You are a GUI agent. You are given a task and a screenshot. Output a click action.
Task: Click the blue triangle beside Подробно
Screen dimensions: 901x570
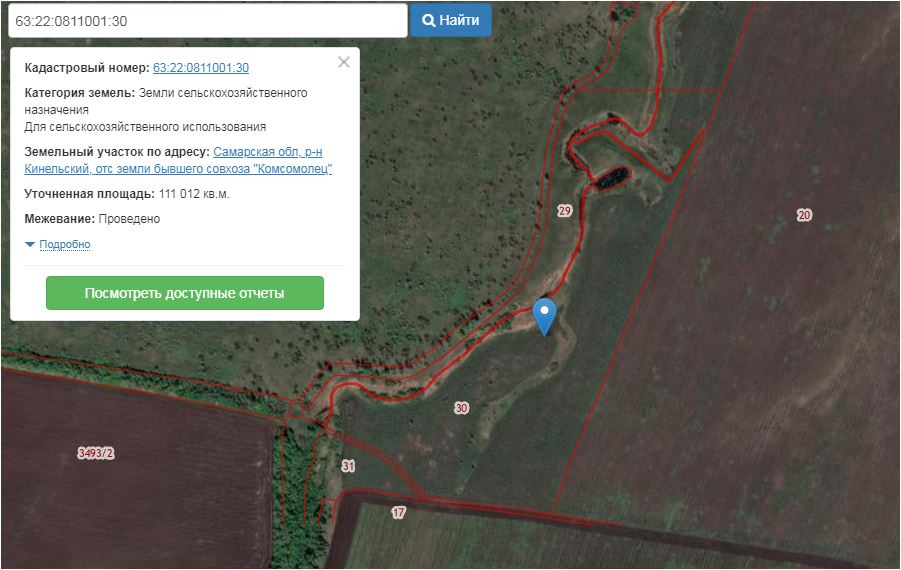[x=30, y=245]
